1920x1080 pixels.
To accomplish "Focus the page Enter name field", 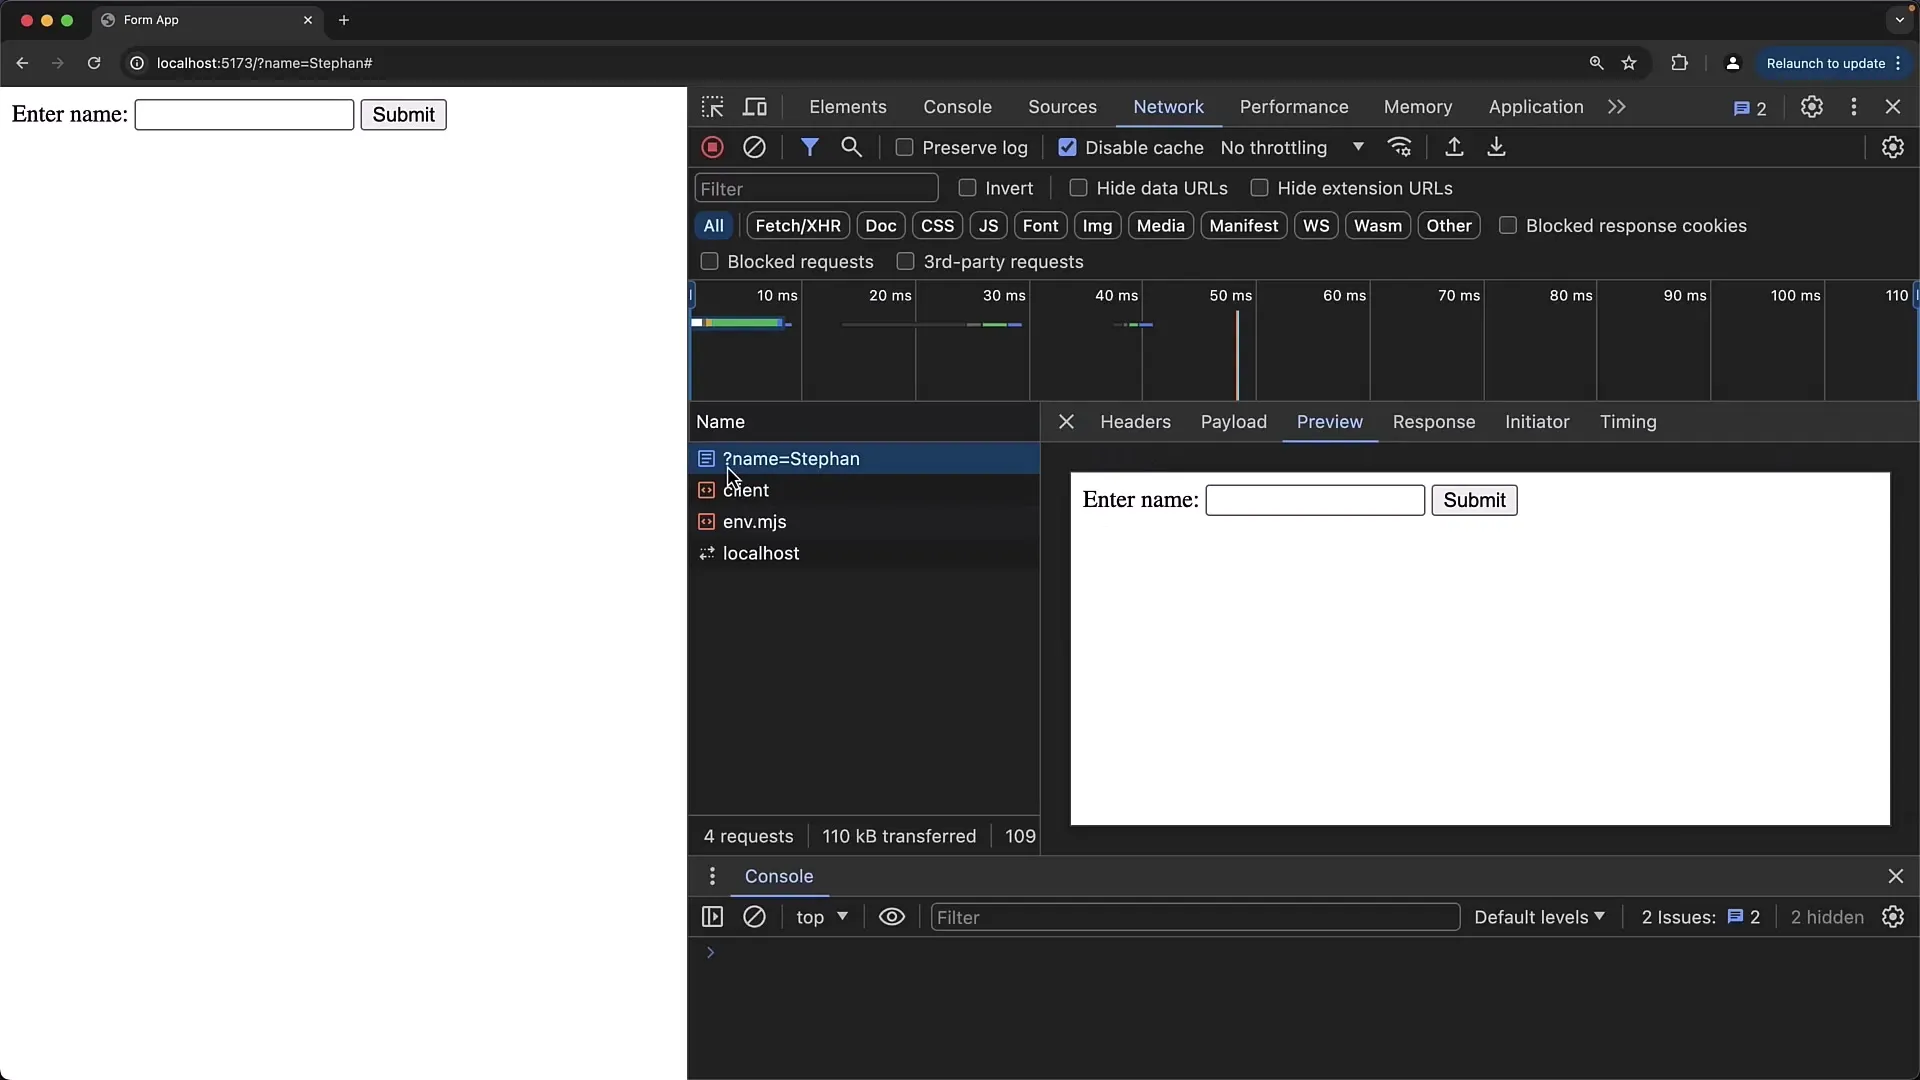I will click(x=244, y=115).
